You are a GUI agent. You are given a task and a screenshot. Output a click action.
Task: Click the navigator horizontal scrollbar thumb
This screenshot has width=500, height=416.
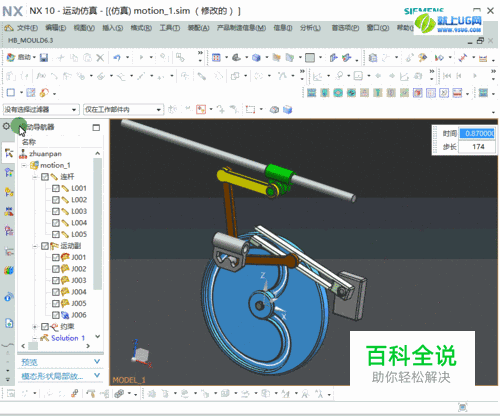point(33,346)
